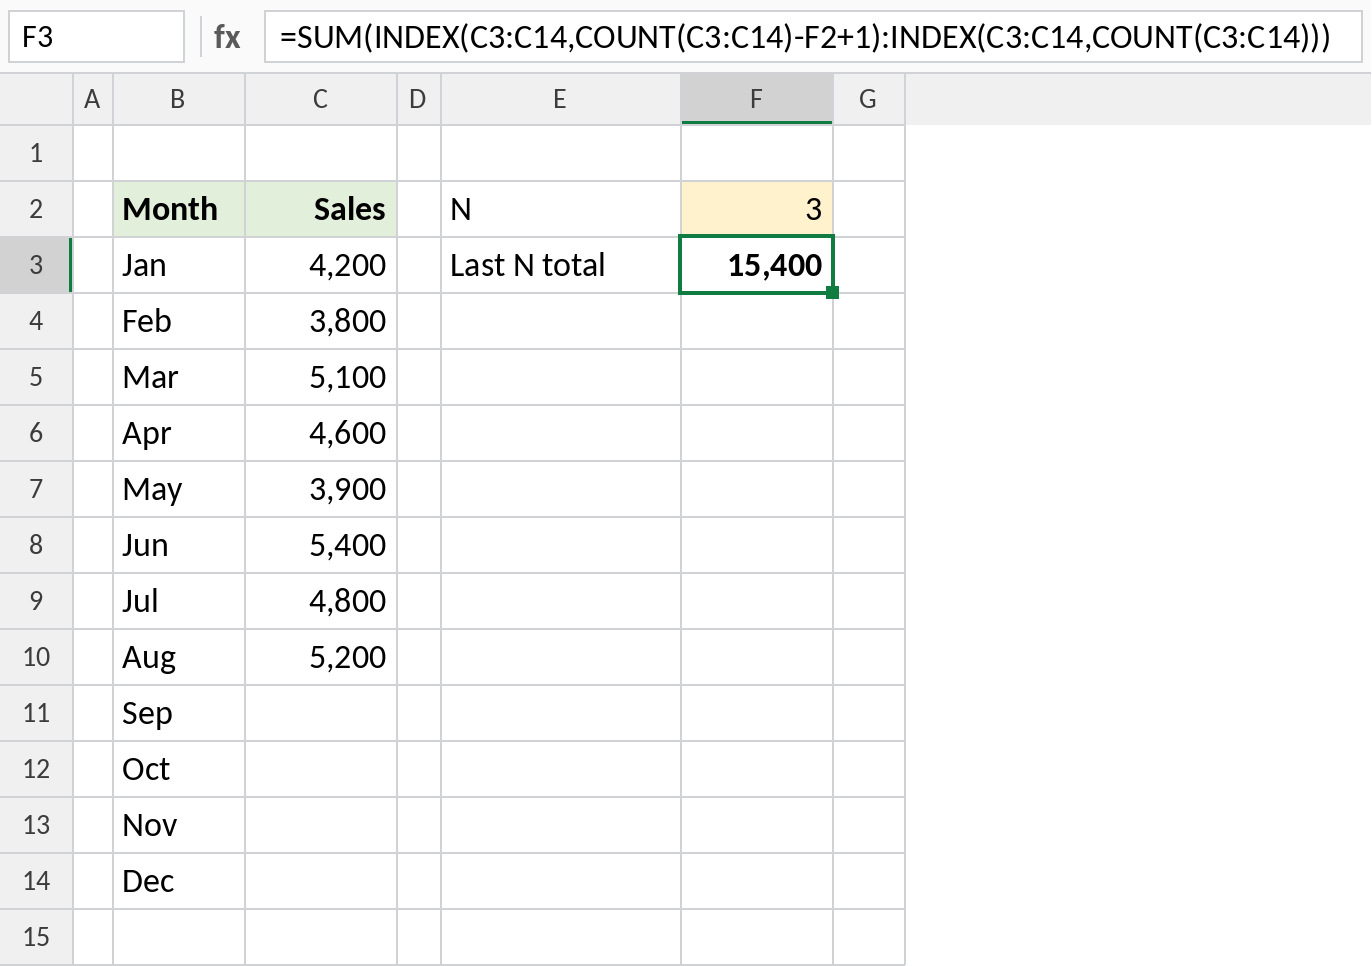Click the sales value 4,600

[x=321, y=433]
